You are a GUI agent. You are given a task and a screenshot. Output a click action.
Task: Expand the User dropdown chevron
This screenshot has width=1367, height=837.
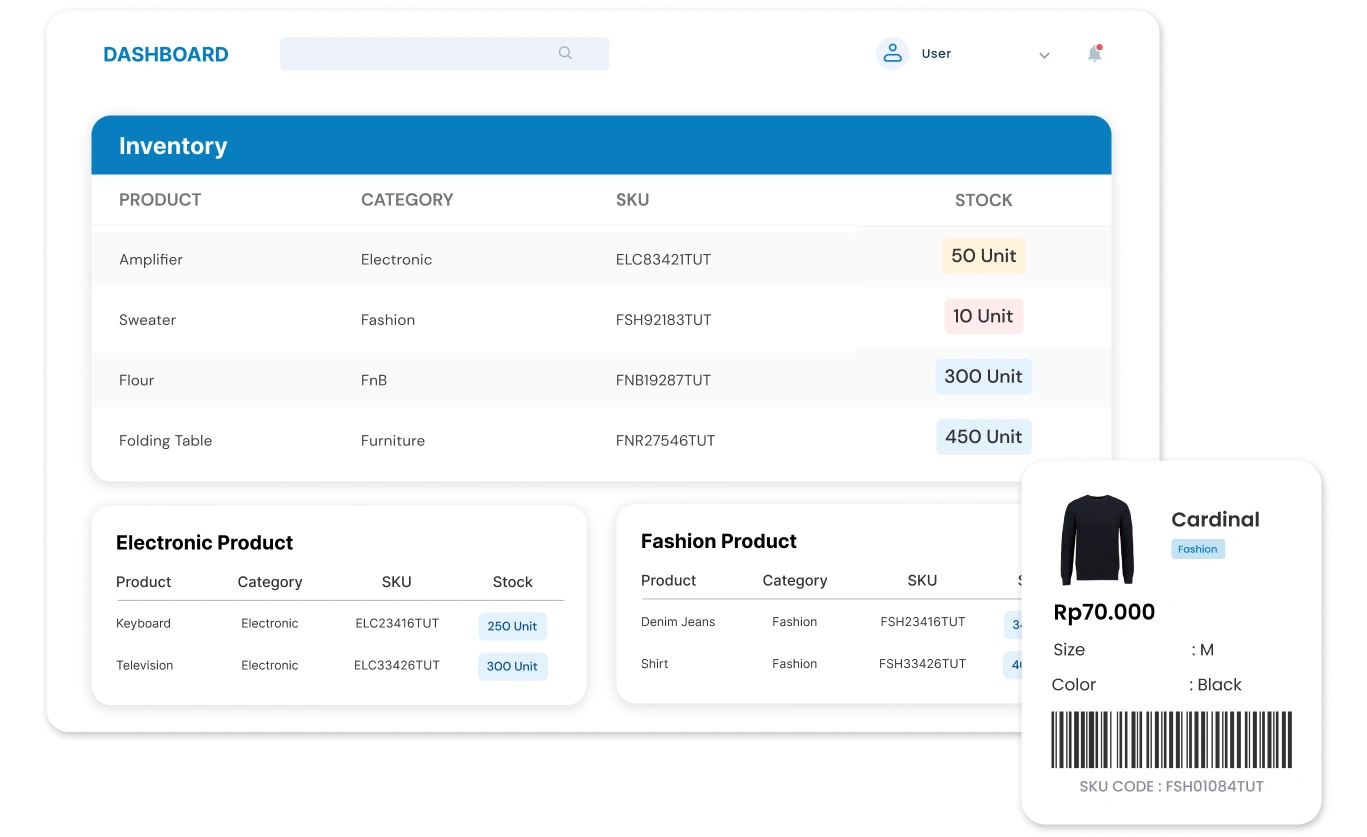point(1044,55)
